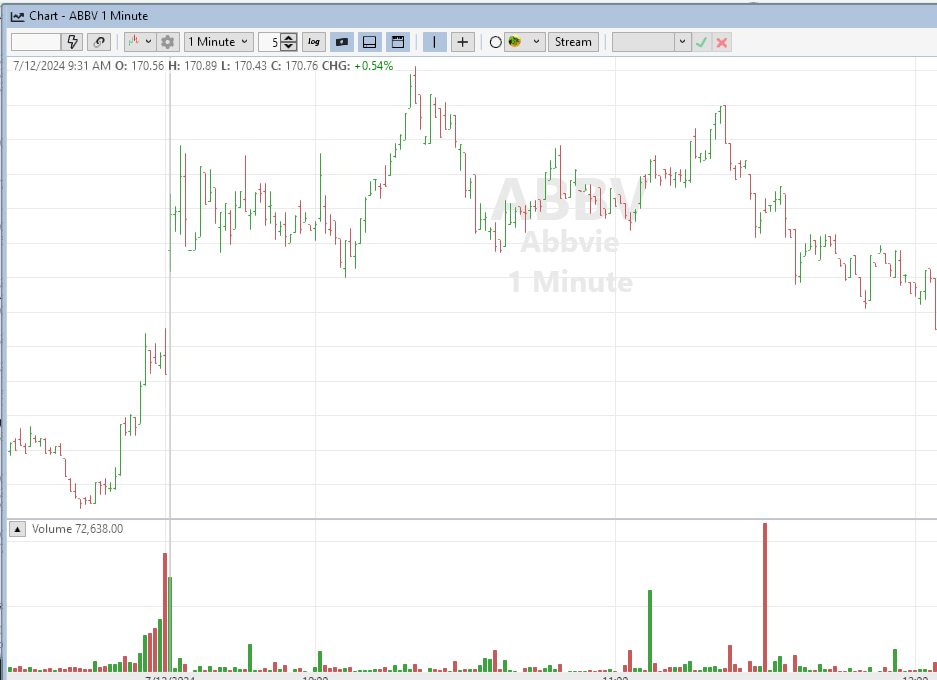Click the H: 170.89 high value

(192, 66)
